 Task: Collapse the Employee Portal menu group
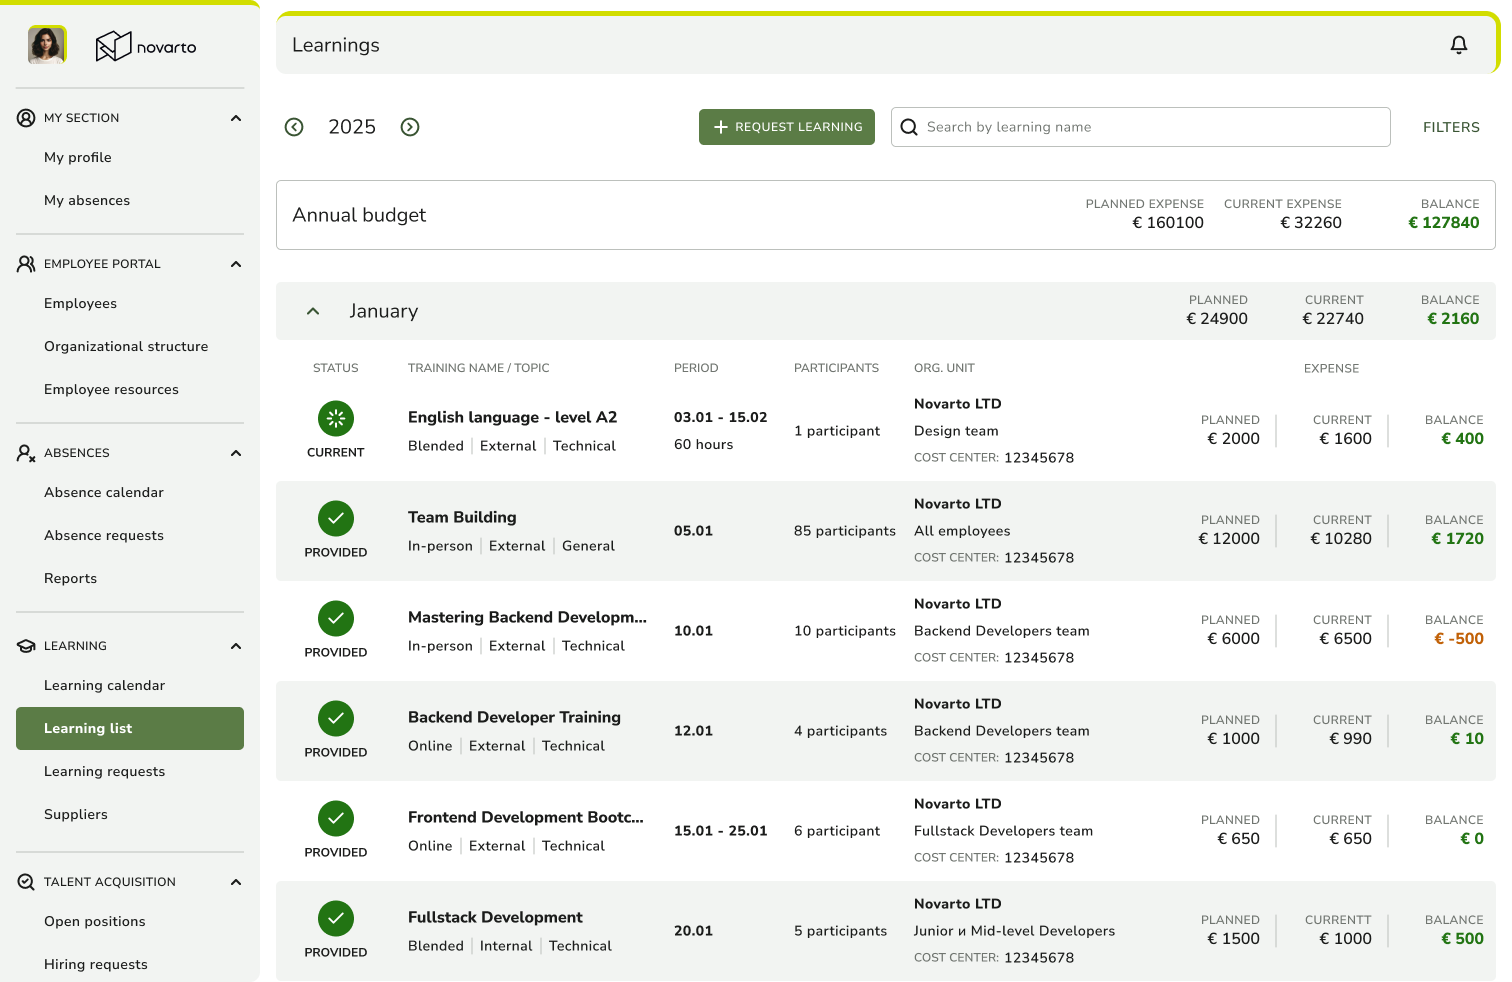click(236, 264)
